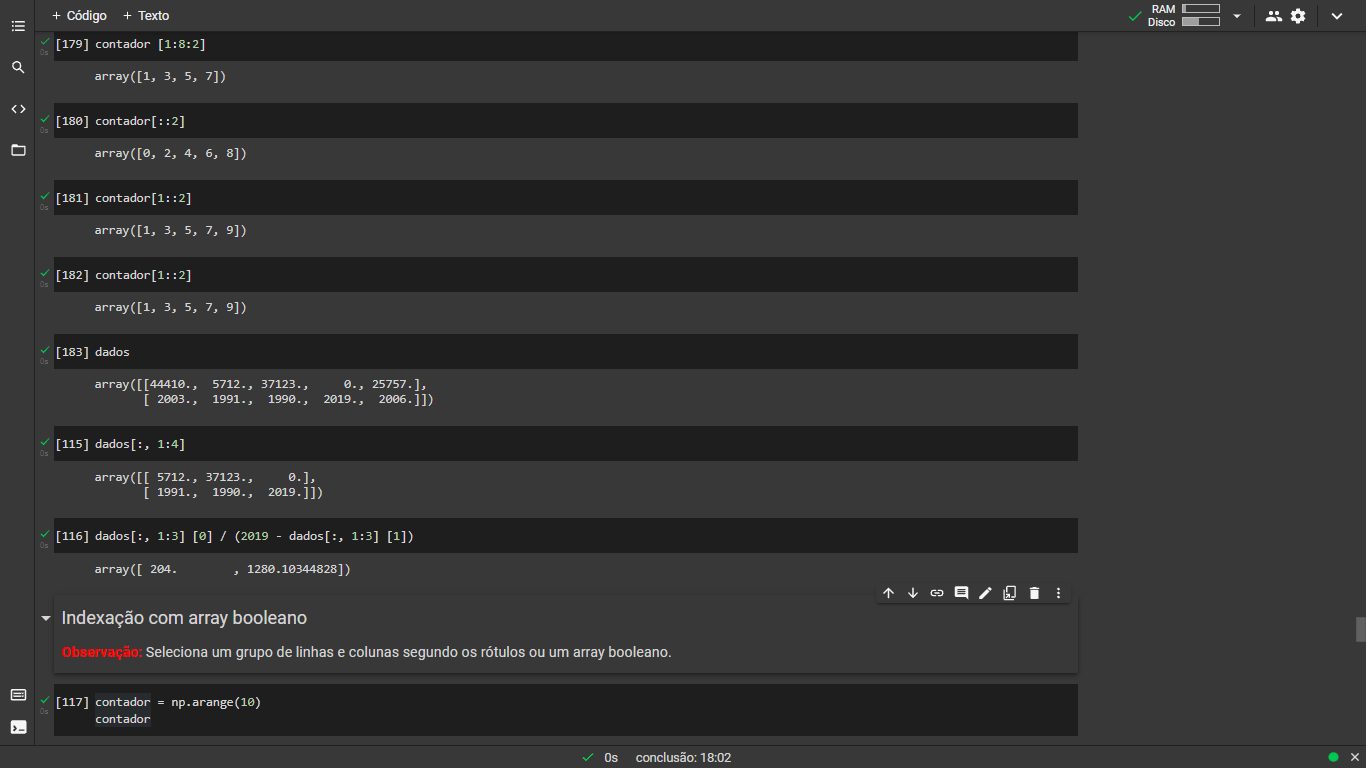Screen dimensions: 1366x768
Task: Open notebook settings gear
Action: [x=1298, y=16]
